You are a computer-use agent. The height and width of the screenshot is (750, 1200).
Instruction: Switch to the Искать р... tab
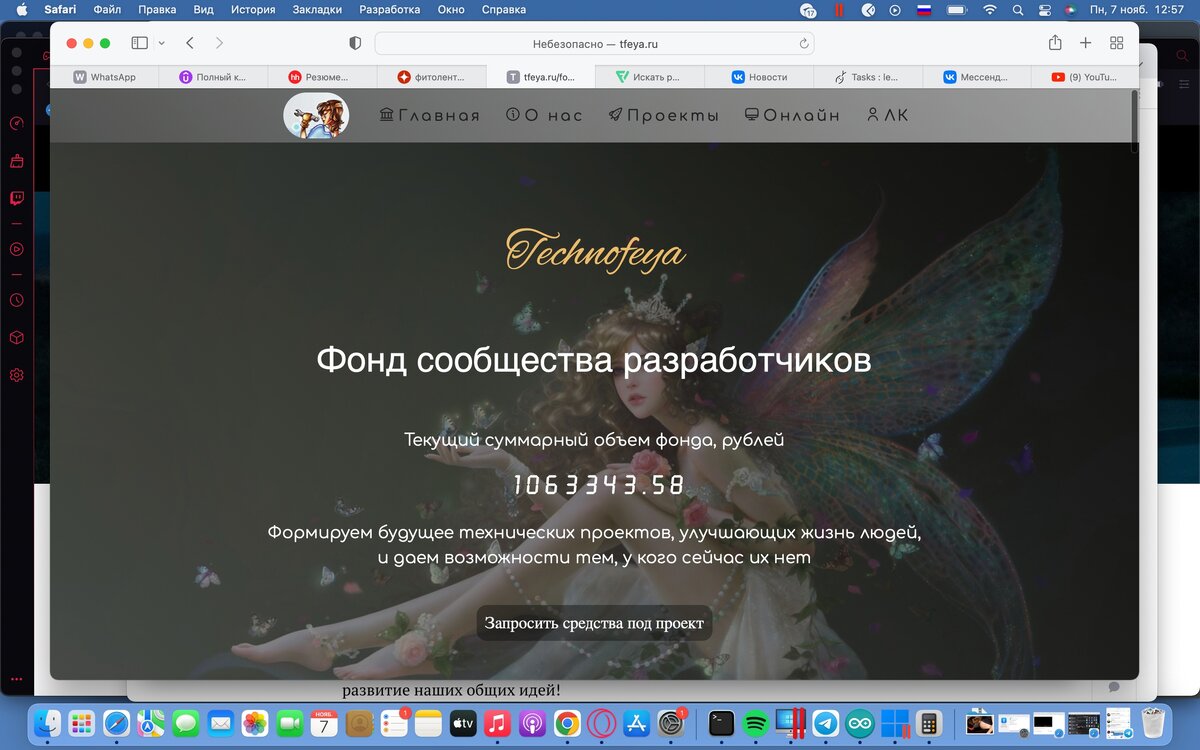point(650,77)
